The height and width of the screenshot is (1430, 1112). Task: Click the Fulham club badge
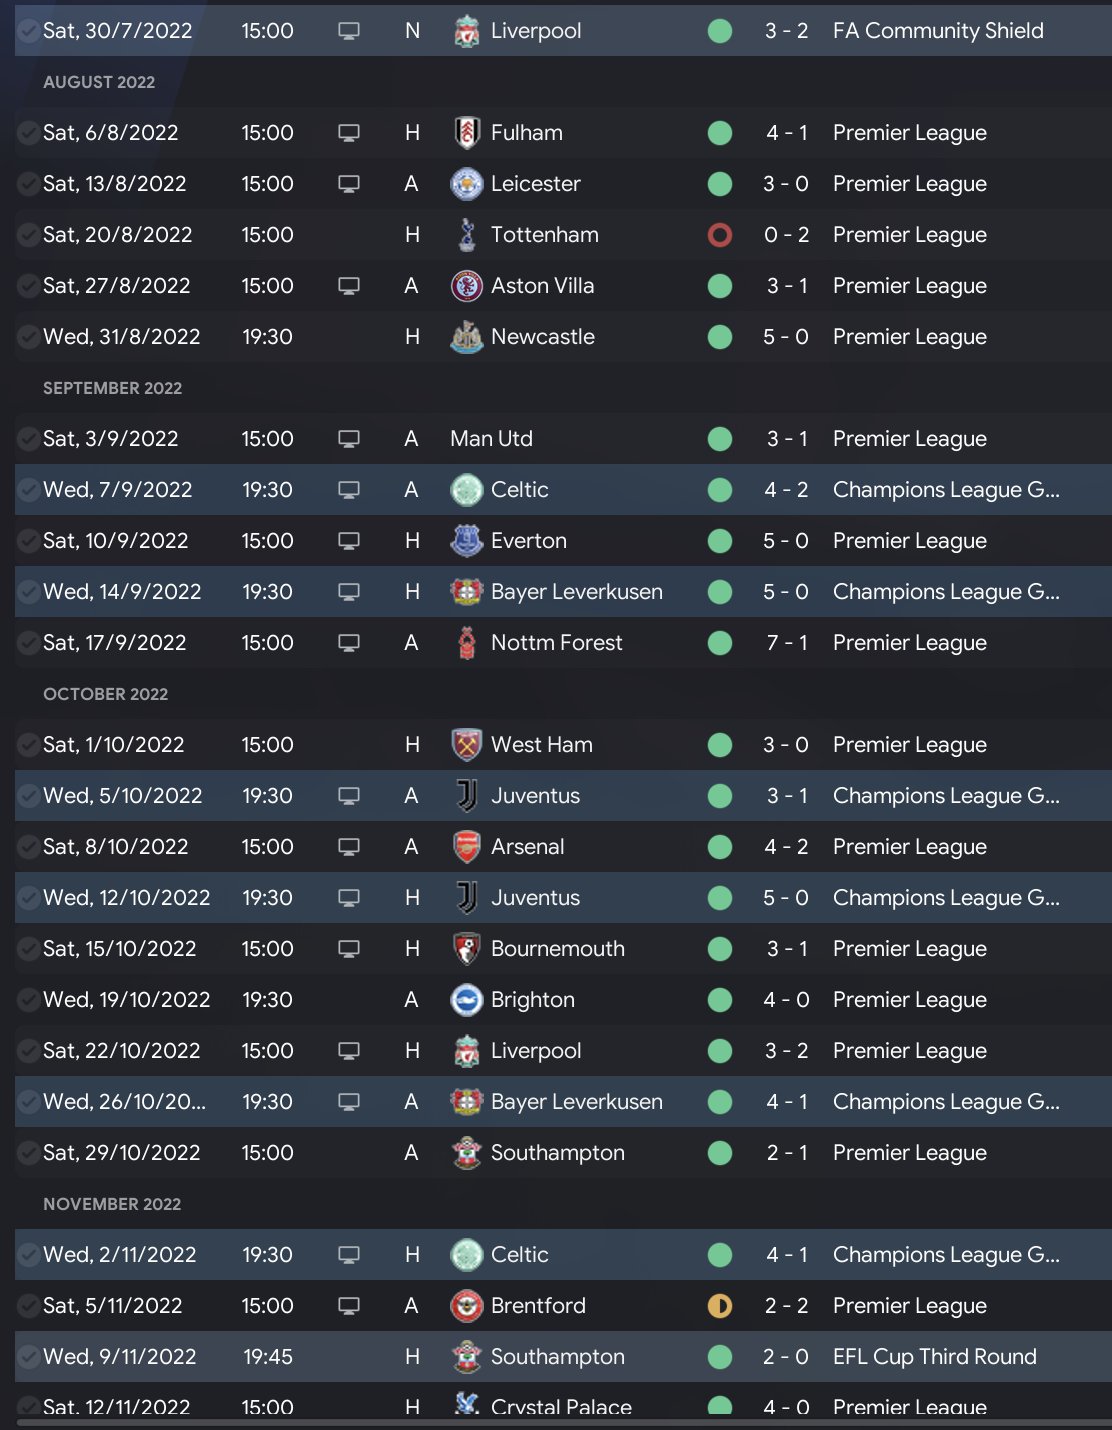[x=466, y=133]
